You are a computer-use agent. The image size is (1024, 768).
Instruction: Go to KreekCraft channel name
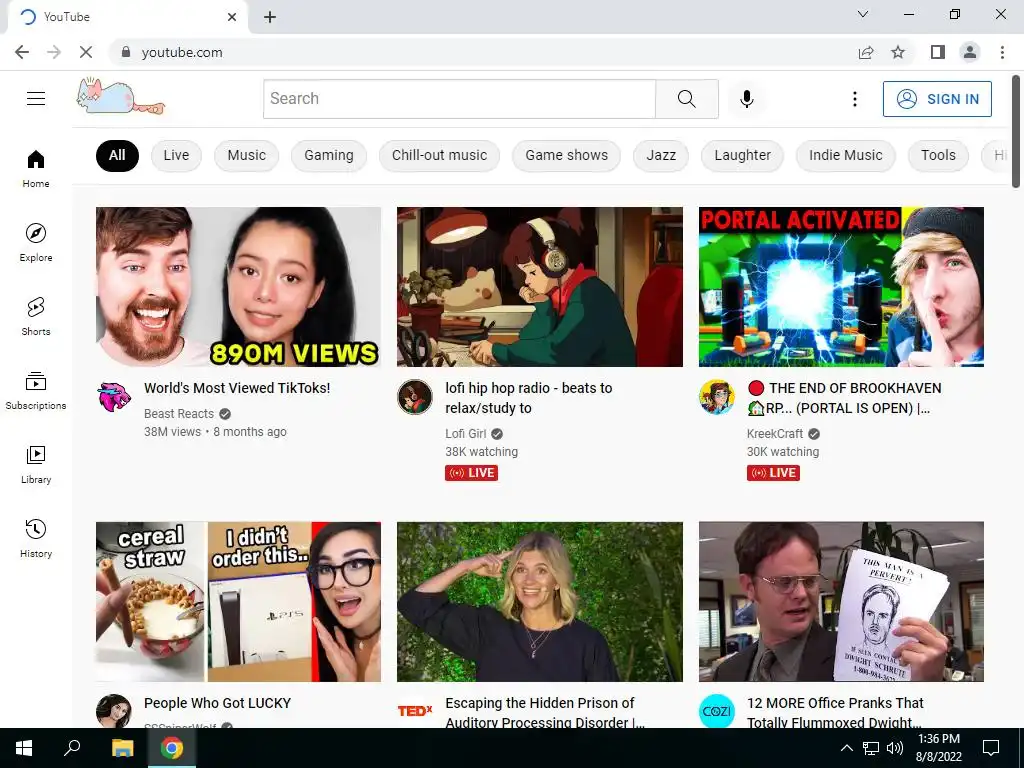tap(775, 434)
